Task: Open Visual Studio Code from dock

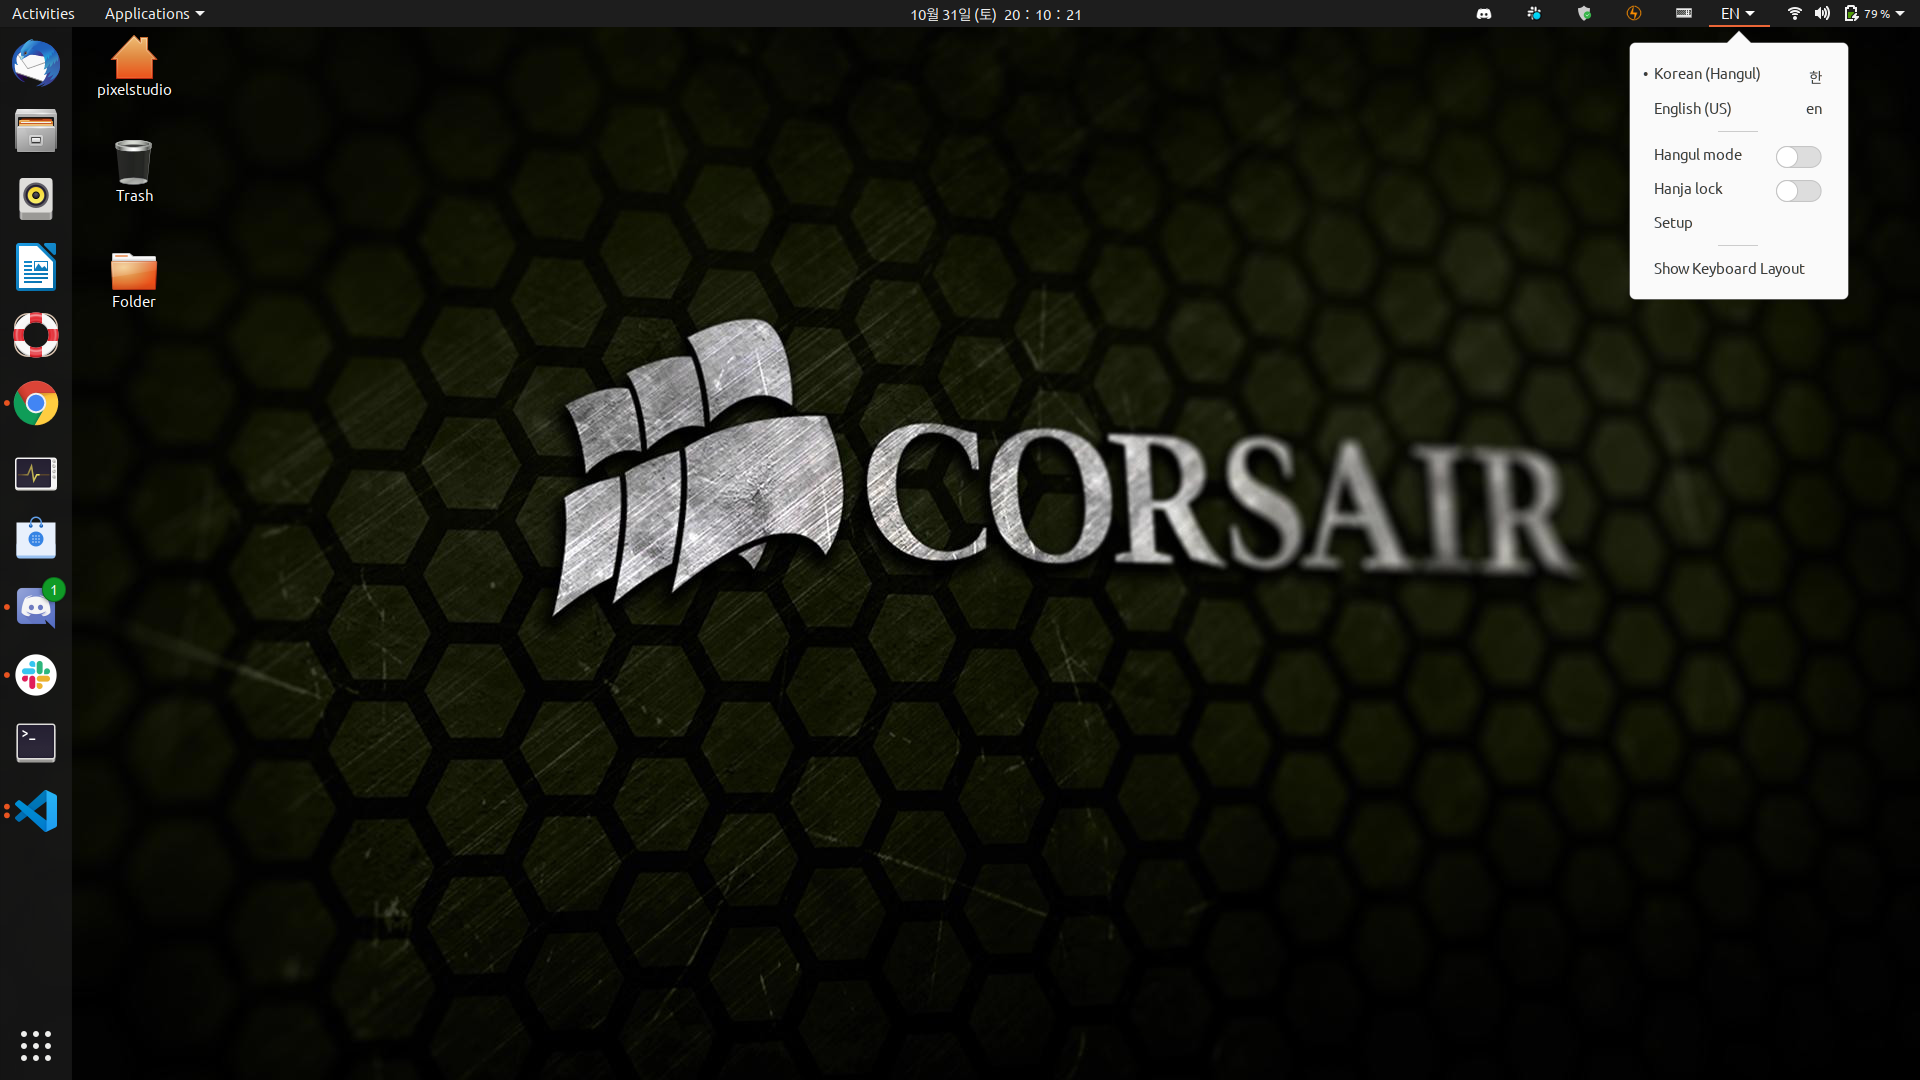Action: click(36, 811)
